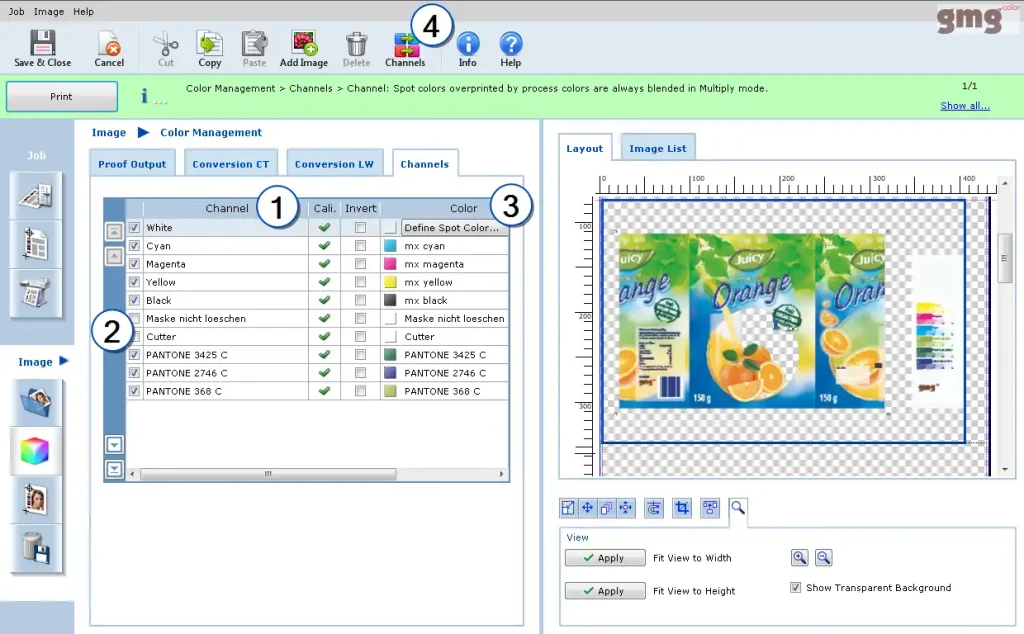Move channel up one arrow button
The height and width of the screenshot is (634, 1024).
pyautogui.click(x=114, y=256)
